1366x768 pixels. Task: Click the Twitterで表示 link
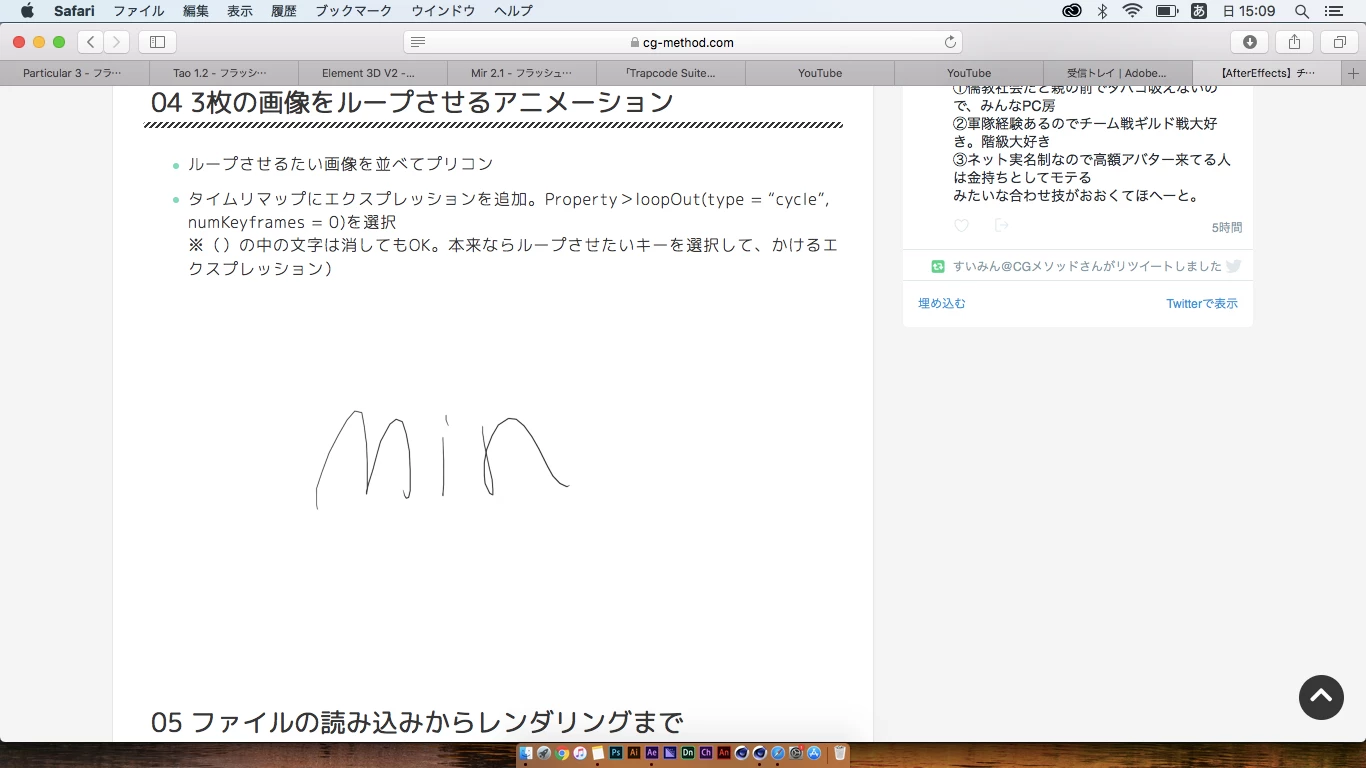(1202, 303)
